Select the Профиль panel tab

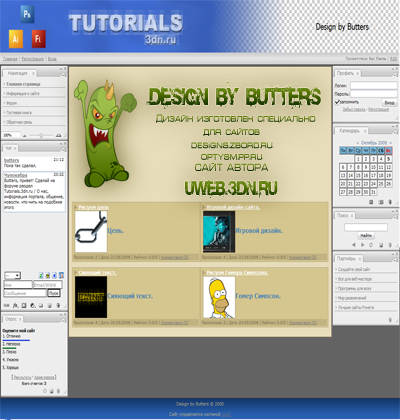(348, 73)
